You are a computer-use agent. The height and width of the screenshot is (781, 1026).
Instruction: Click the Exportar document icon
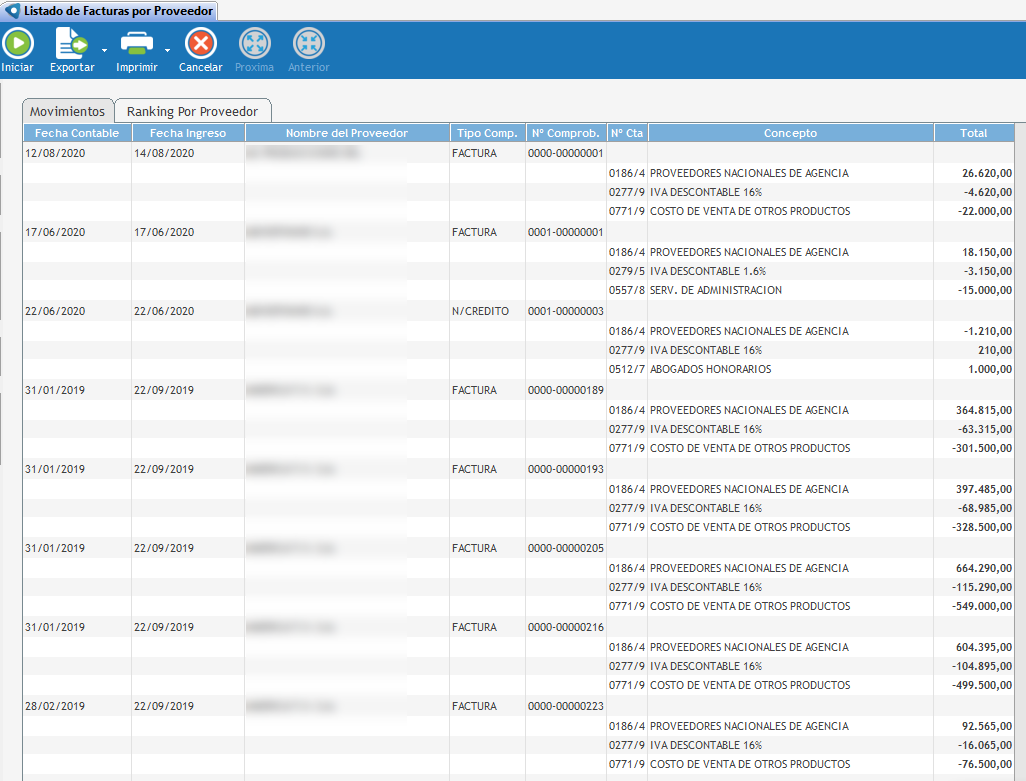click(71, 44)
